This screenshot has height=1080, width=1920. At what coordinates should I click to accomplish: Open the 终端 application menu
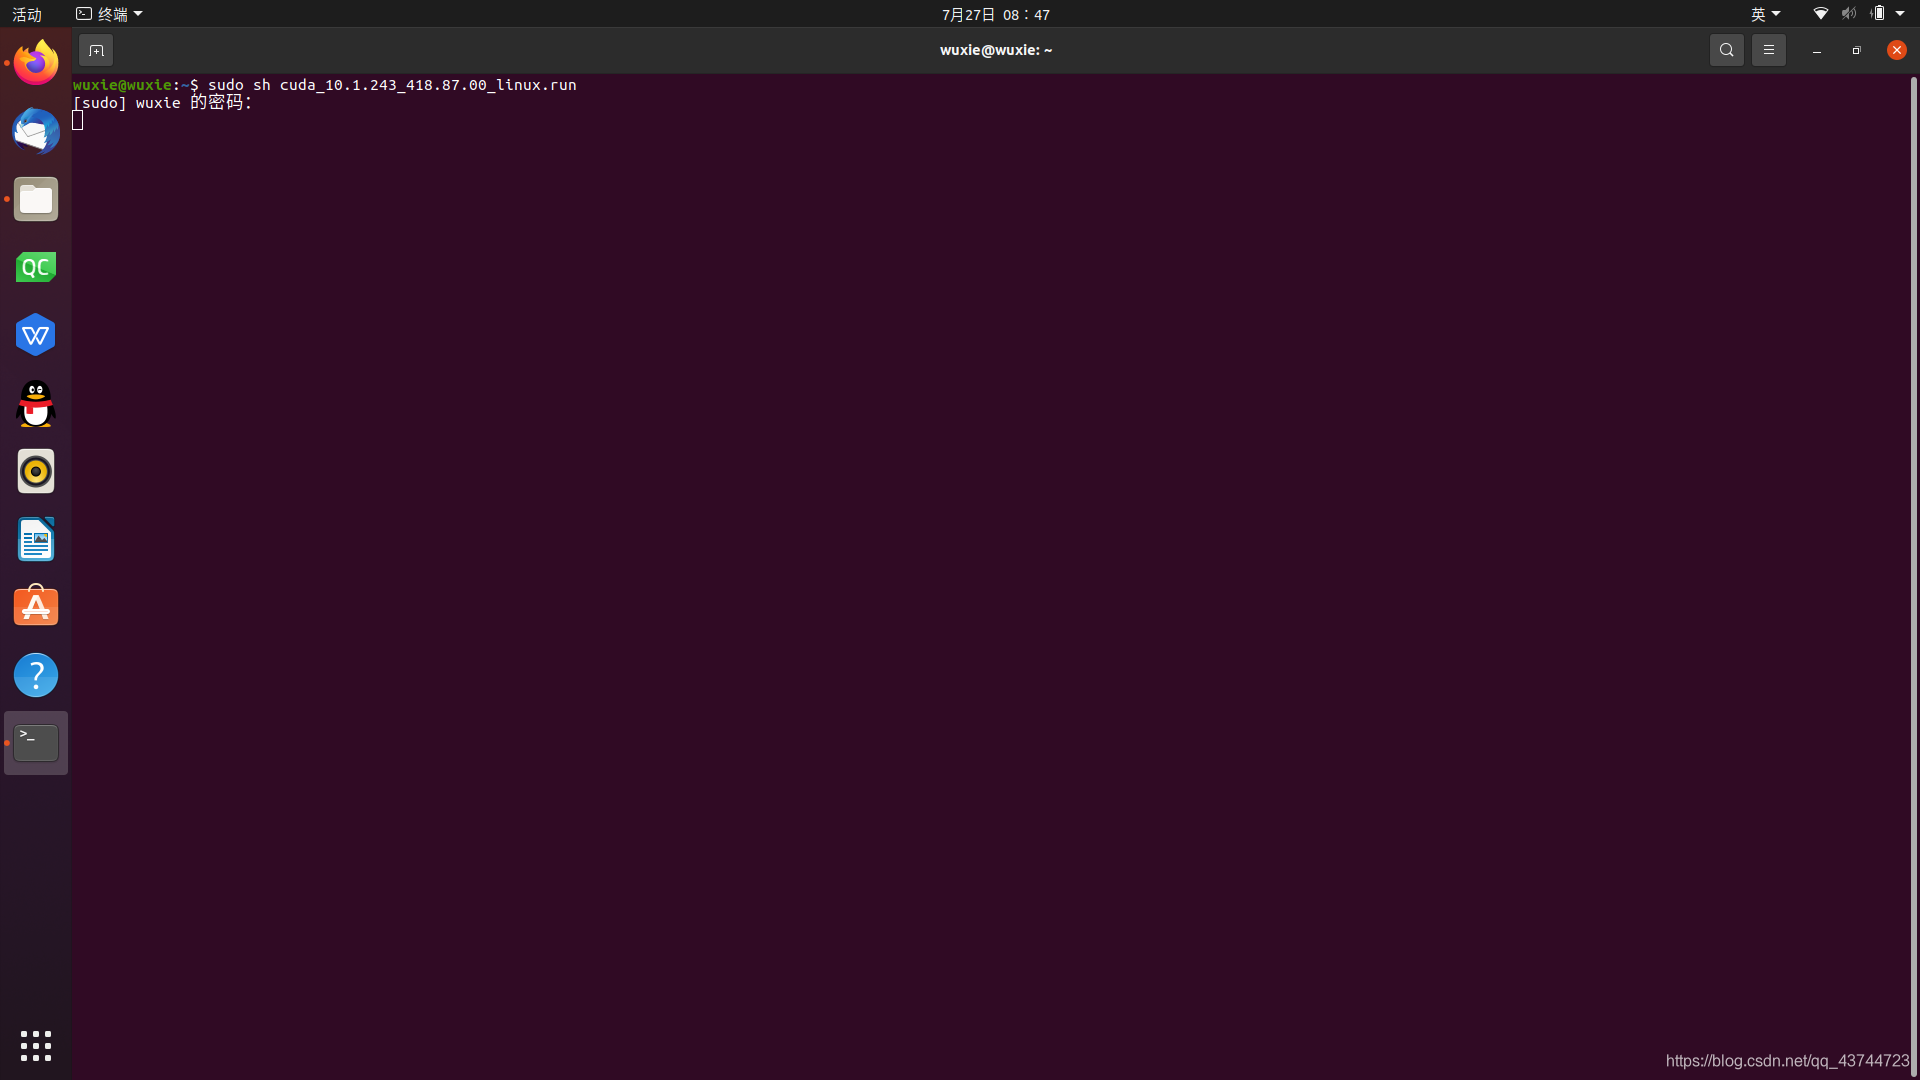pyautogui.click(x=109, y=13)
